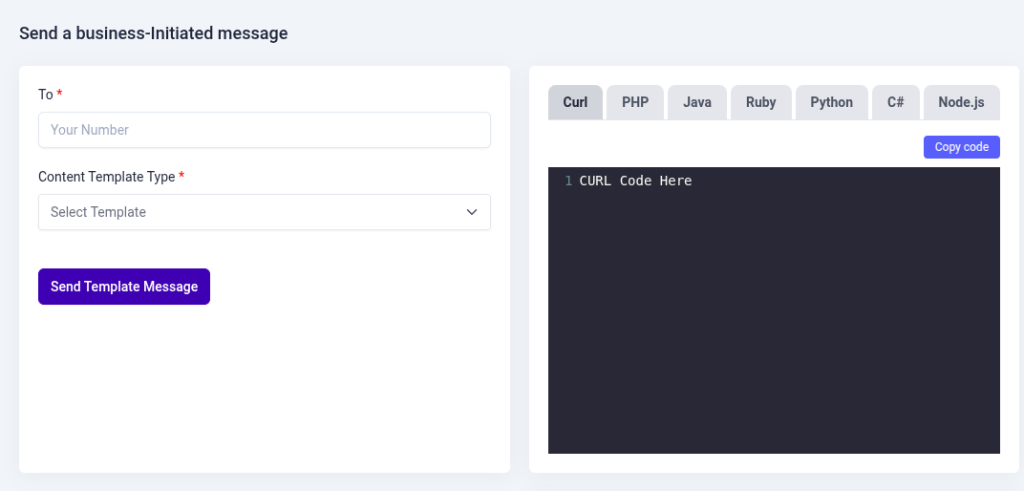The height and width of the screenshot is (491, 1024).
Task: Select the Java tab
Action: [697, 102]
